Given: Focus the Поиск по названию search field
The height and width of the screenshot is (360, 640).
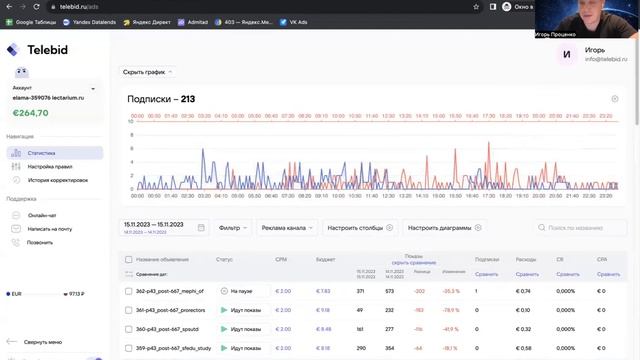Looking at the screenshot, I should tap(580, 228).
